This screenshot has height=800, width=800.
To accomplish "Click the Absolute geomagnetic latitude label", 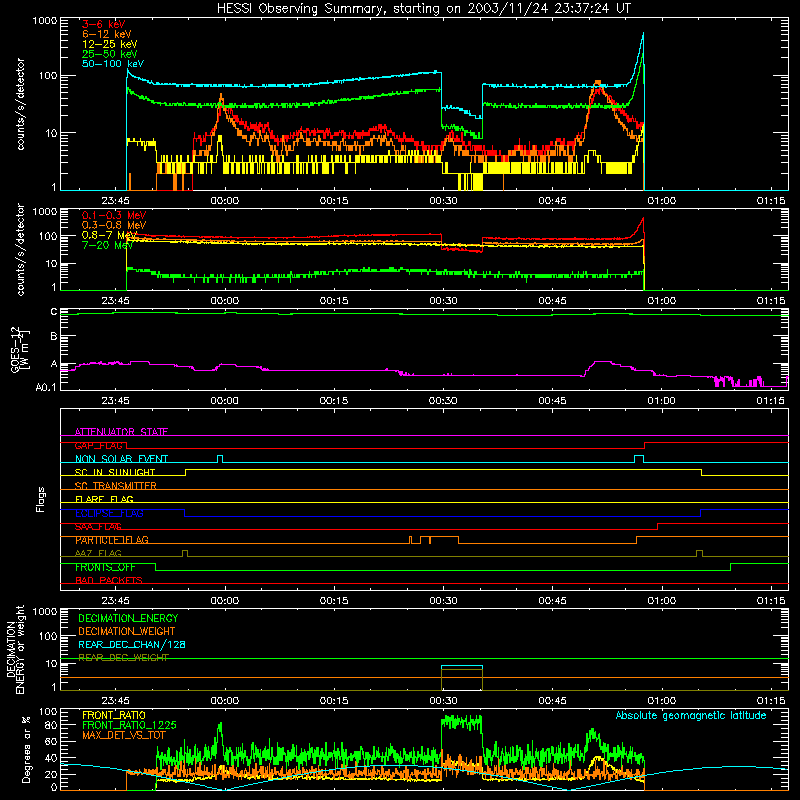I will [691, 716].
